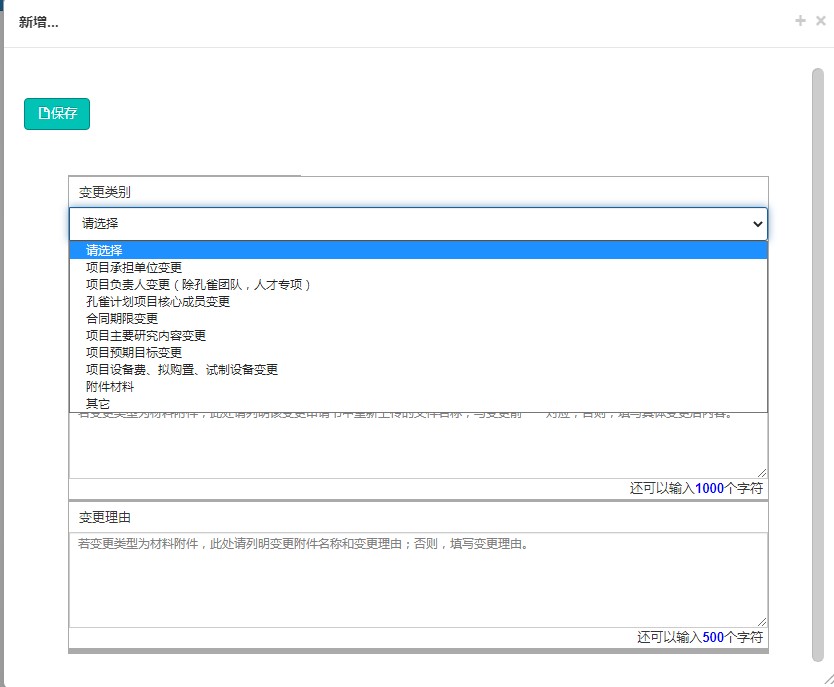Screen dimensions: 834x687
Task: Choose 项目承担单位变更 from the list
Action: coord(134,267)
